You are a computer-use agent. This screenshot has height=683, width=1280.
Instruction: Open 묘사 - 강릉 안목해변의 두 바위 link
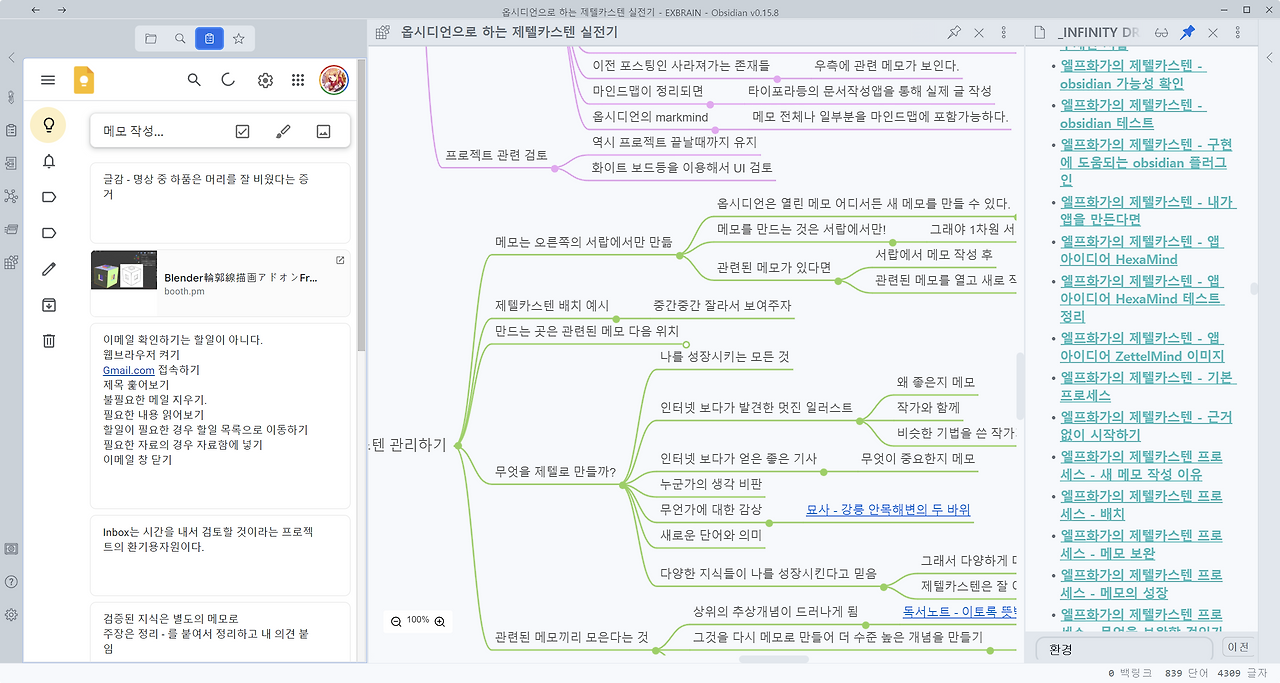[888, 509]
